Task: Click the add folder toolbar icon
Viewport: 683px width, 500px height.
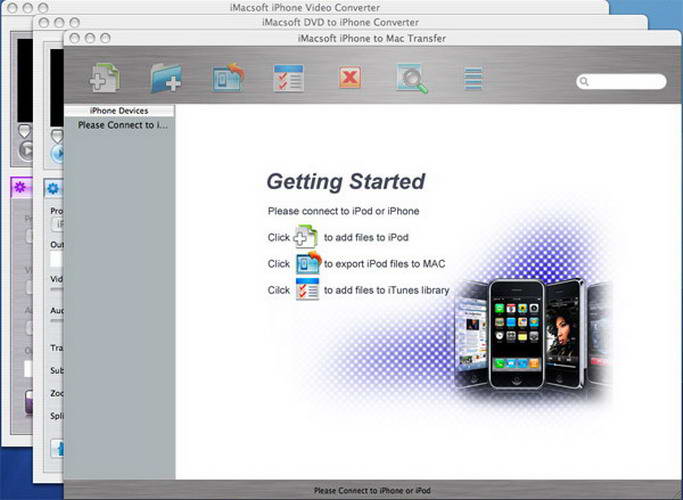Action: [166, 78]
